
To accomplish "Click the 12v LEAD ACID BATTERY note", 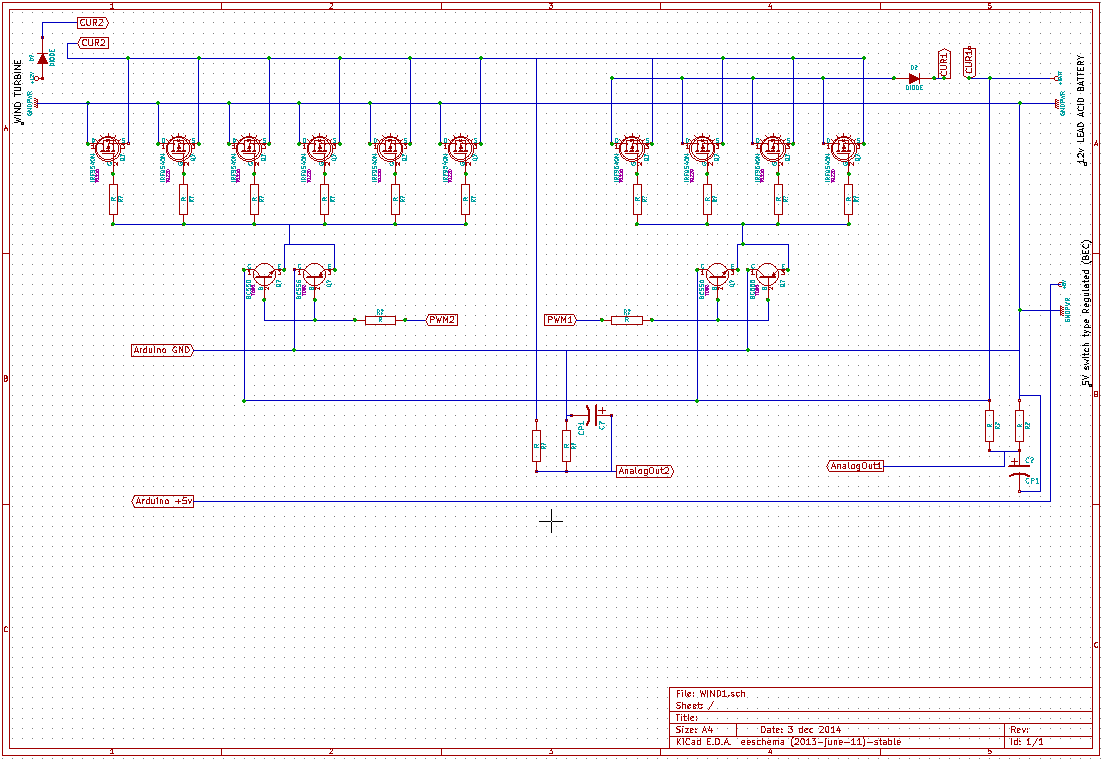I will coord(1081,111).
